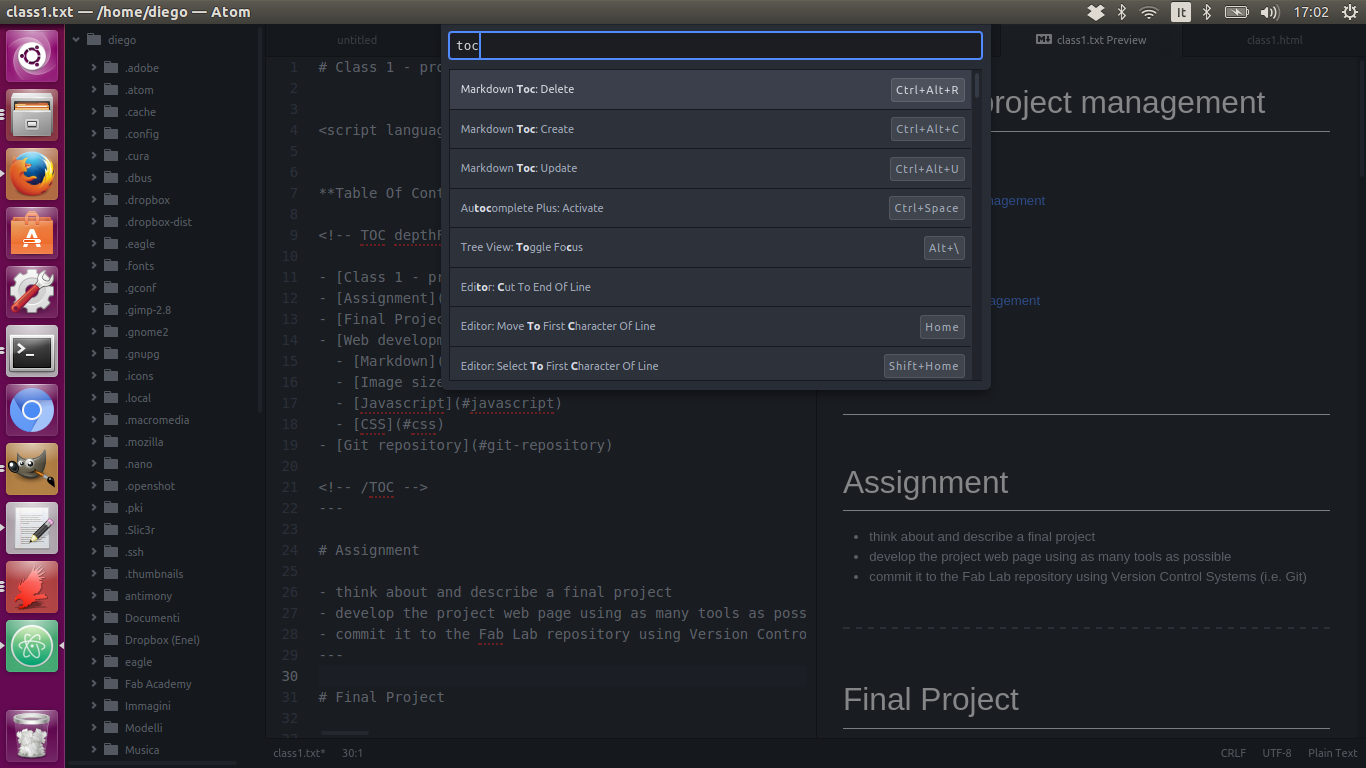Launch GIMP from the launcher
1366x768 pixels.
33,469
